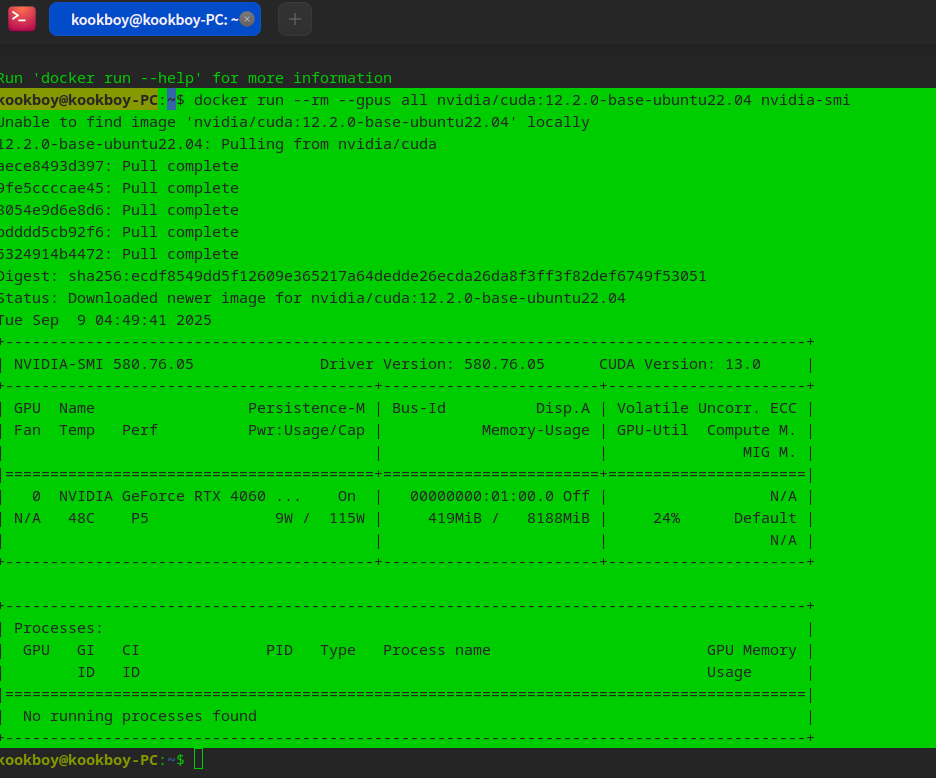This screenshot has height=778, width=936.
Task: Click the GPU temperature '48C'
Action: 81,518
